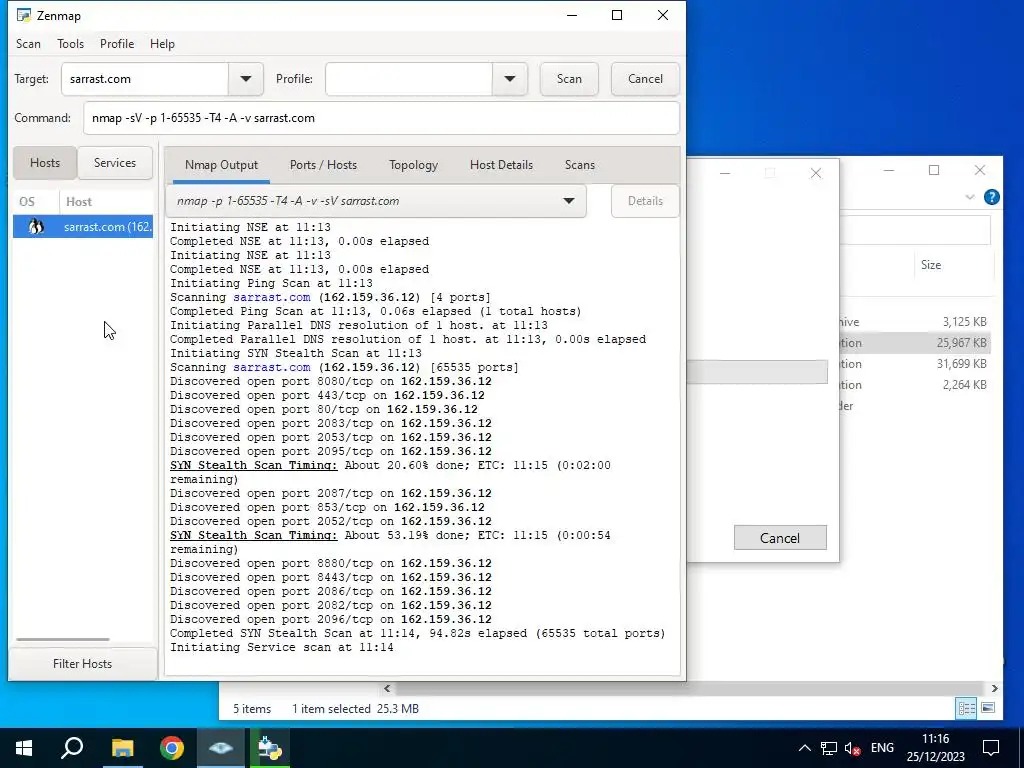
Task: Switch to the Host Details tab
Action: coord(502,165)
